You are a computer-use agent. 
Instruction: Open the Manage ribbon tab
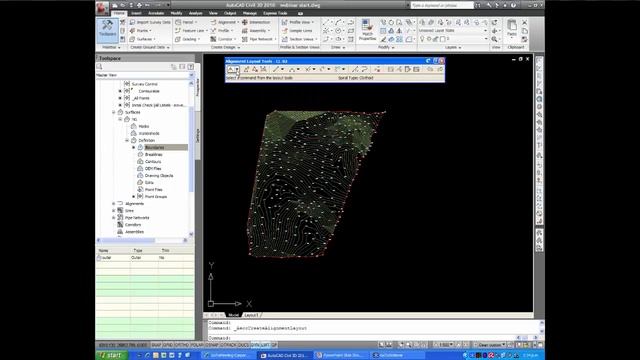pos(249,13)
